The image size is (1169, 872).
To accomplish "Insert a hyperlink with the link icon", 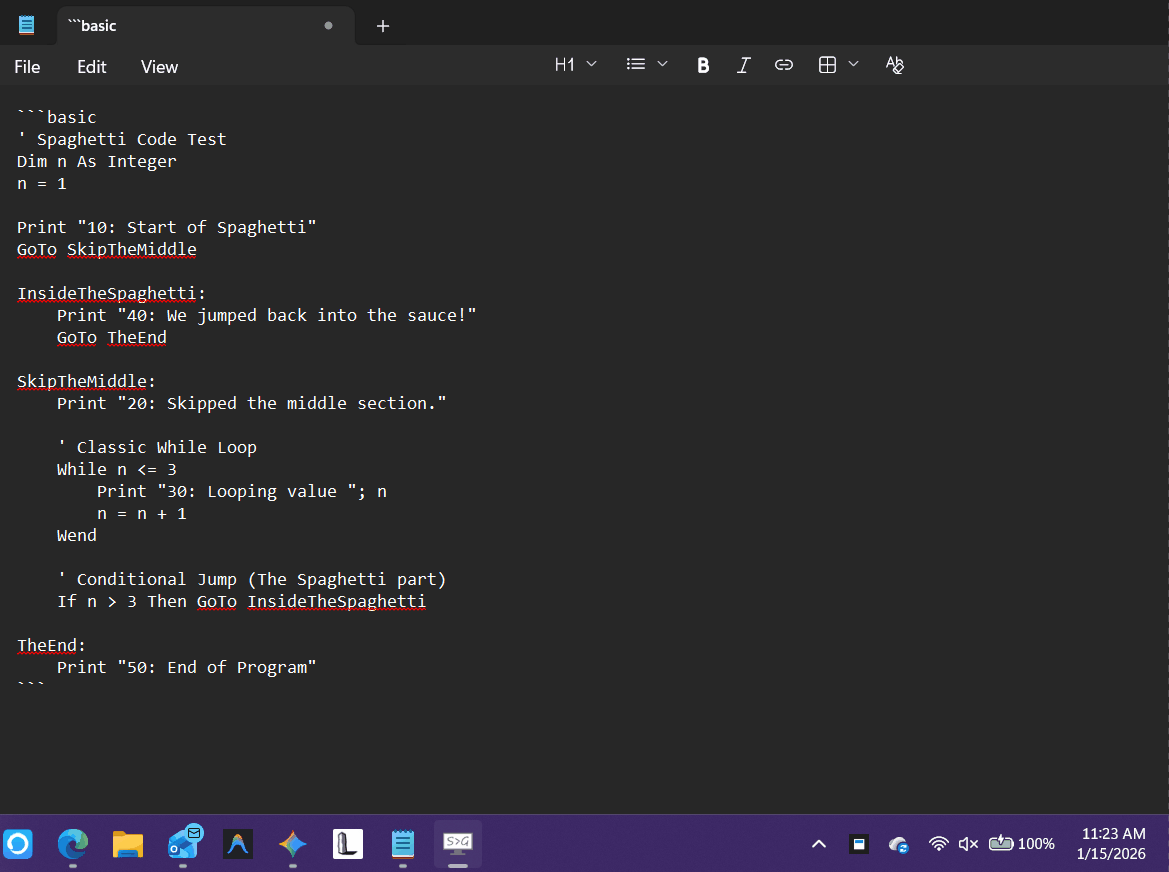I will point(784,65).
